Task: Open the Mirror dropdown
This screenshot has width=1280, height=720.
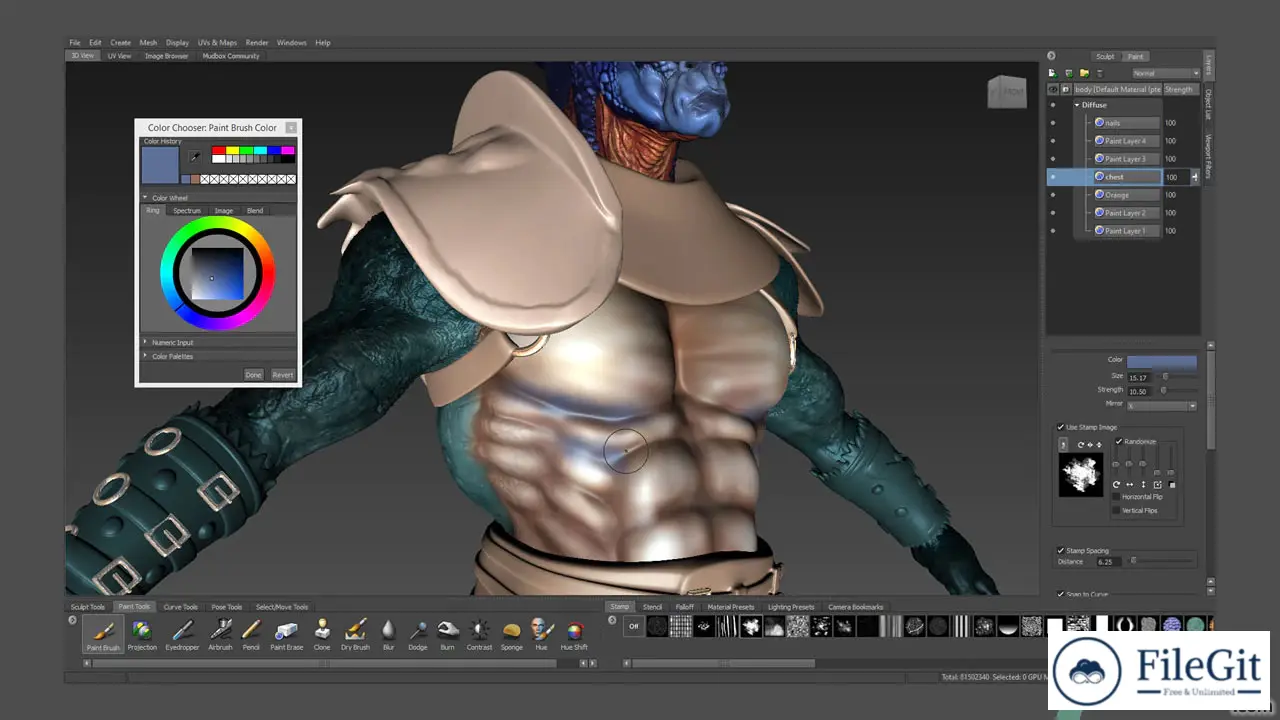Action: [x=1161, y=405]
